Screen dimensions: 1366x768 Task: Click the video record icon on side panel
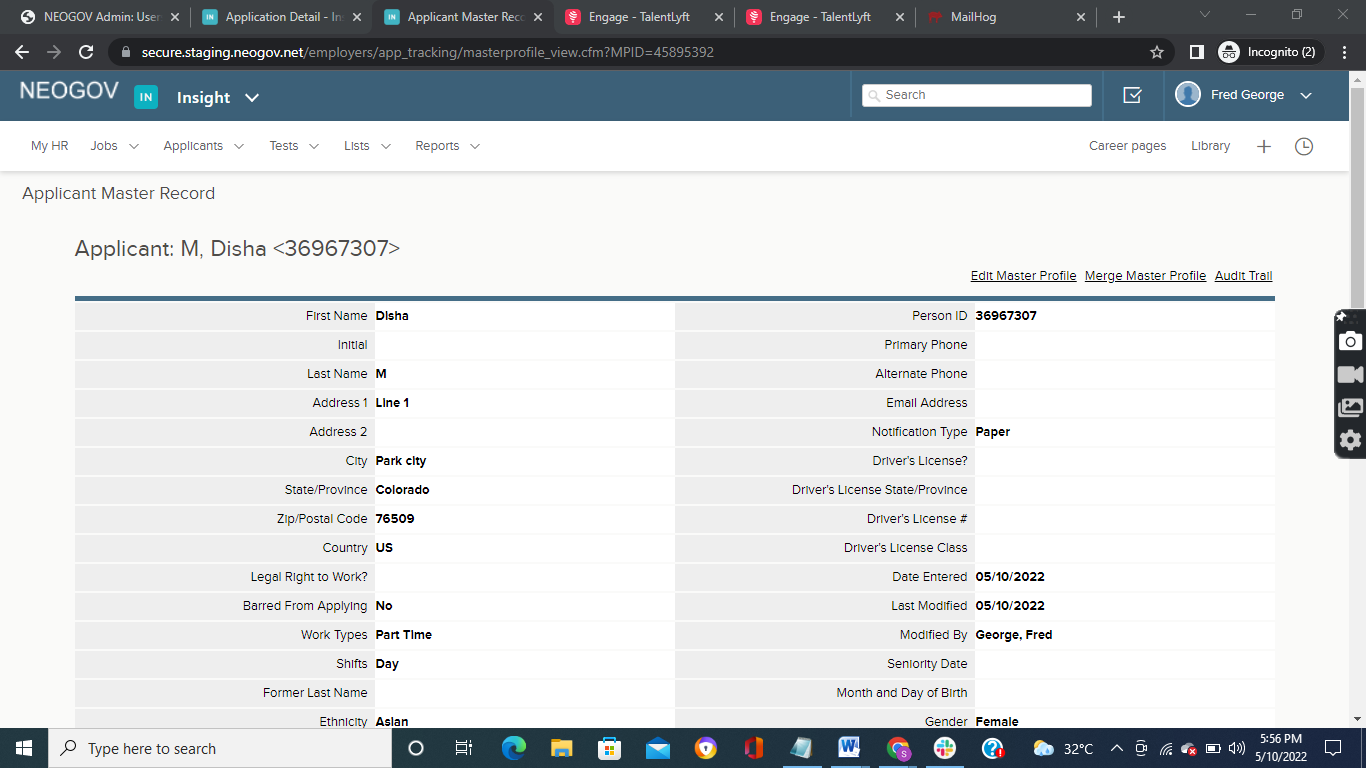click(1350, 374)
